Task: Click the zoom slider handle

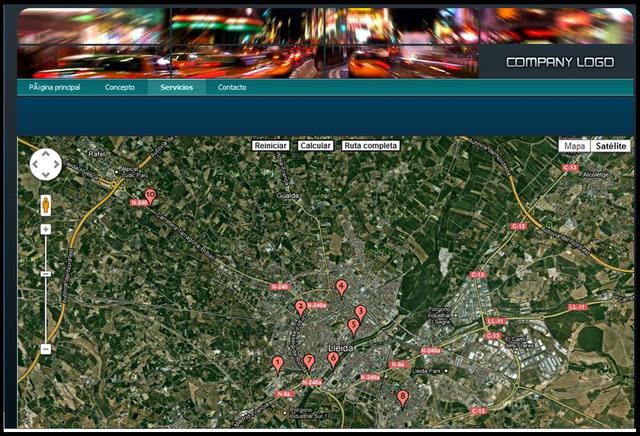Action: [x=46, y=273]
